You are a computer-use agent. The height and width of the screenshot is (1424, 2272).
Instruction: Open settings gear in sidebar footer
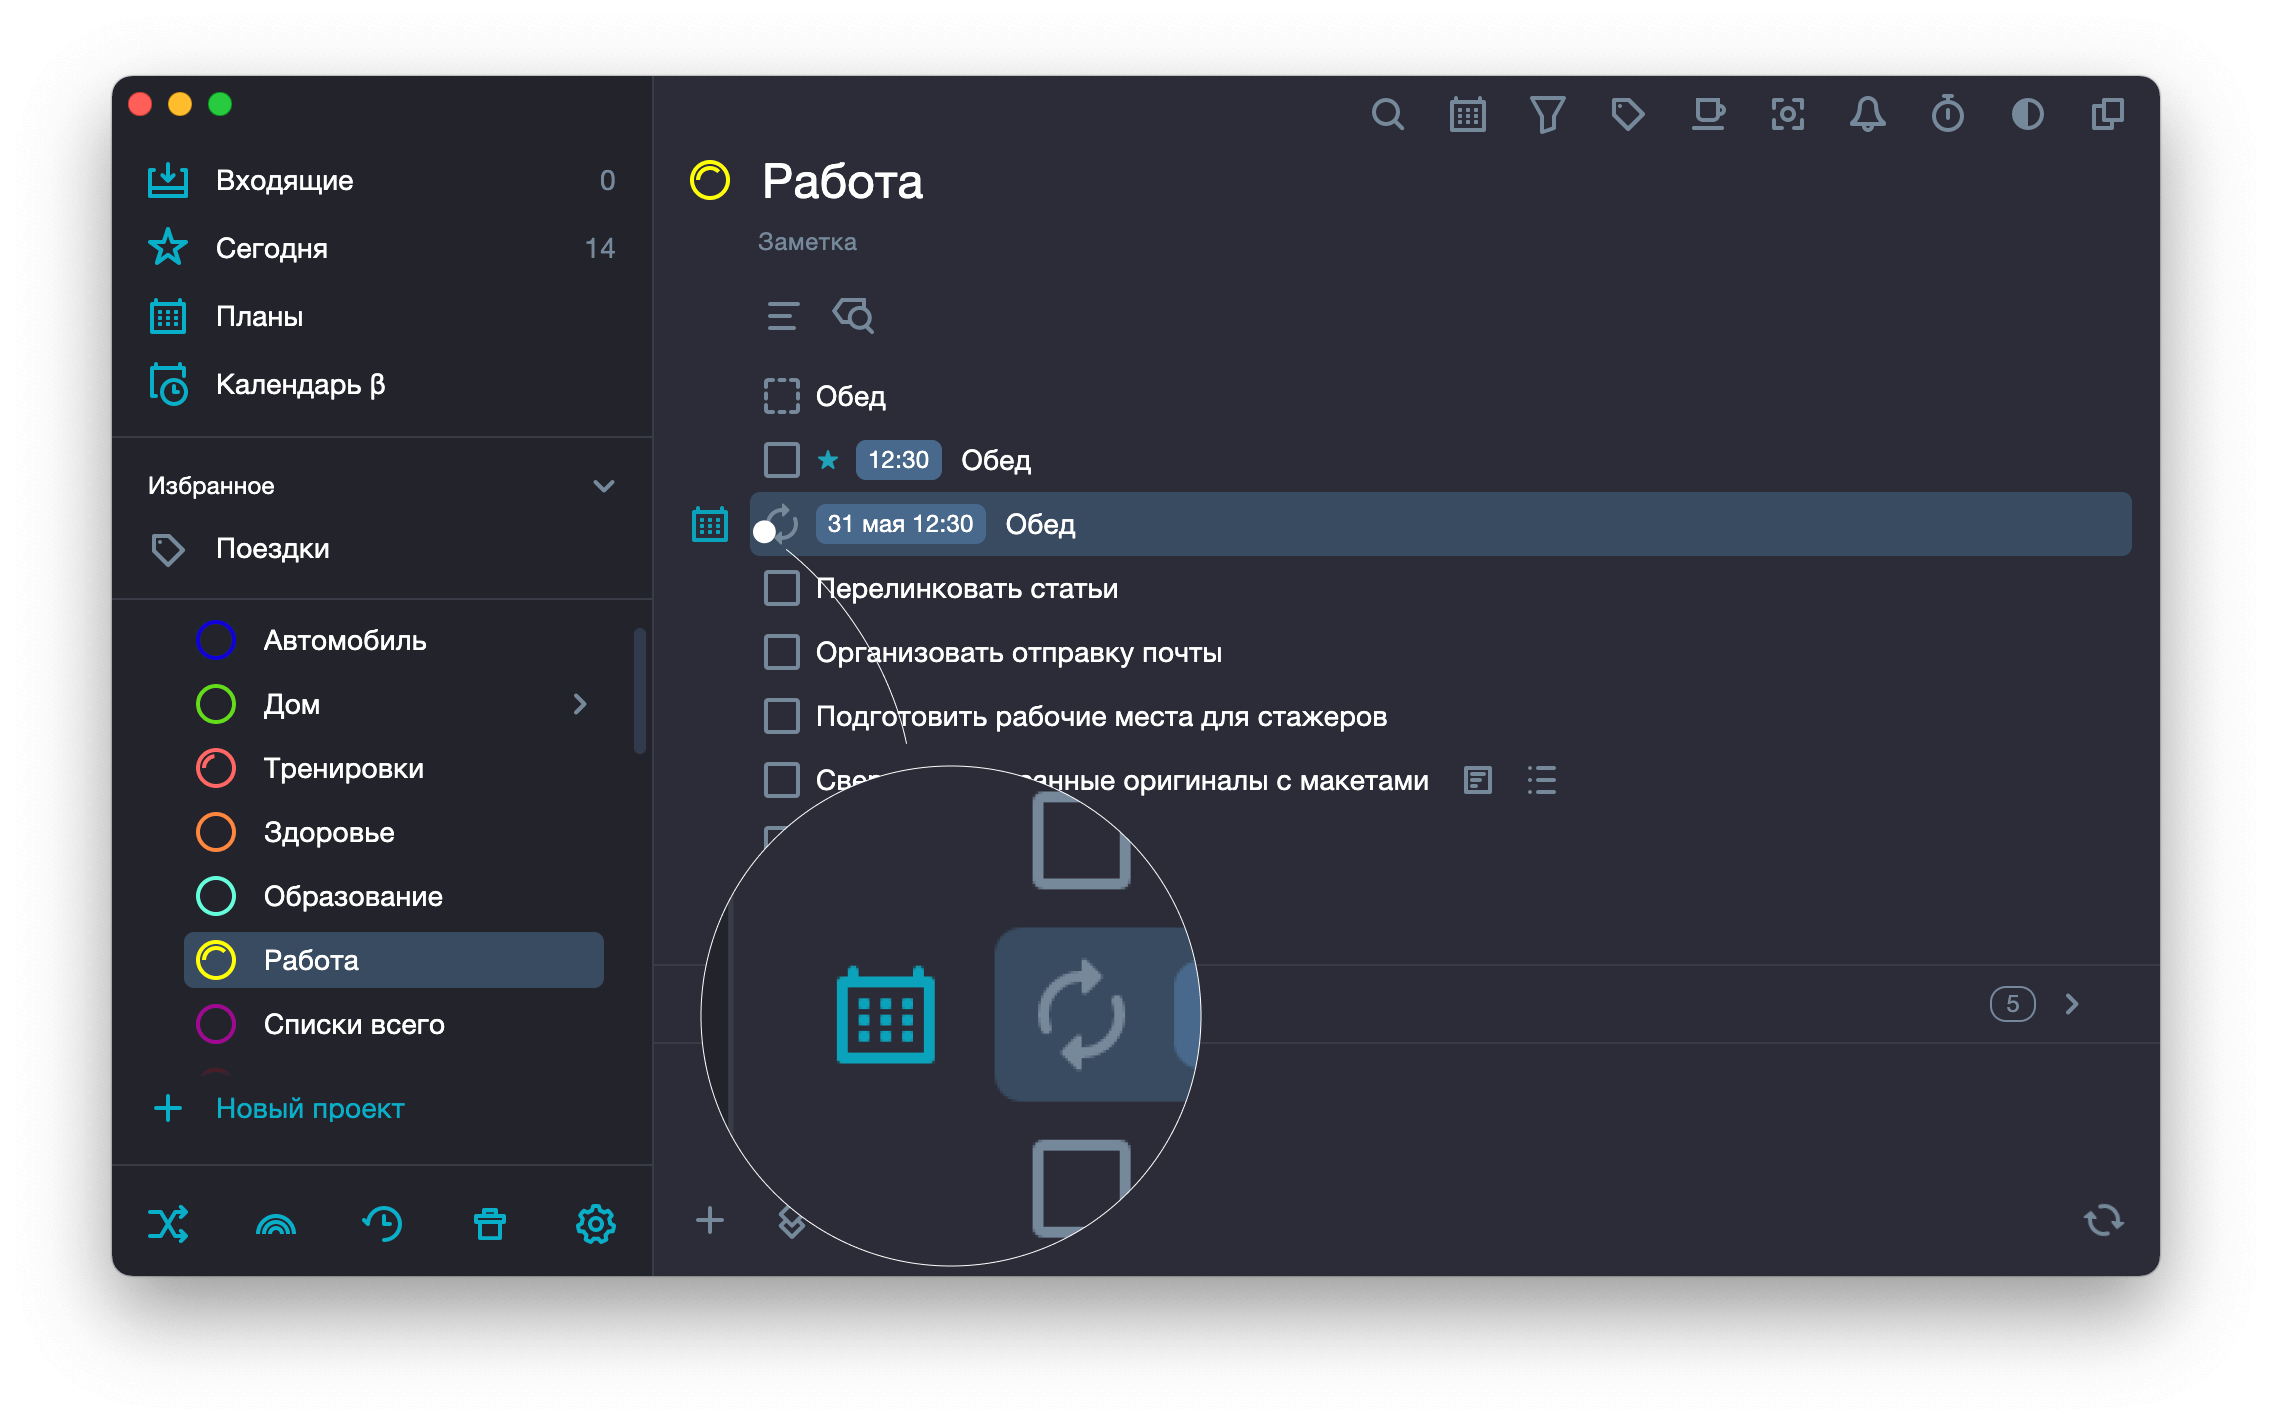coord(596,1224)
